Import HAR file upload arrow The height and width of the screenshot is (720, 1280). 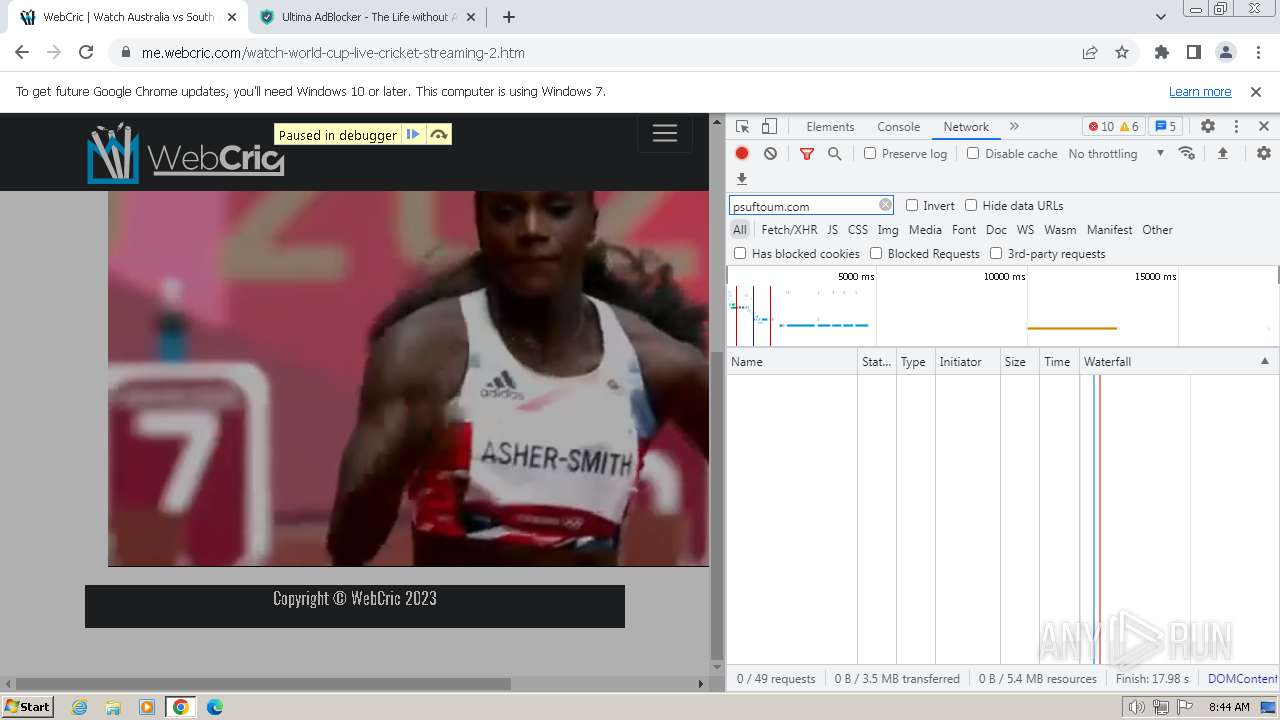[x=1222, y=153]
